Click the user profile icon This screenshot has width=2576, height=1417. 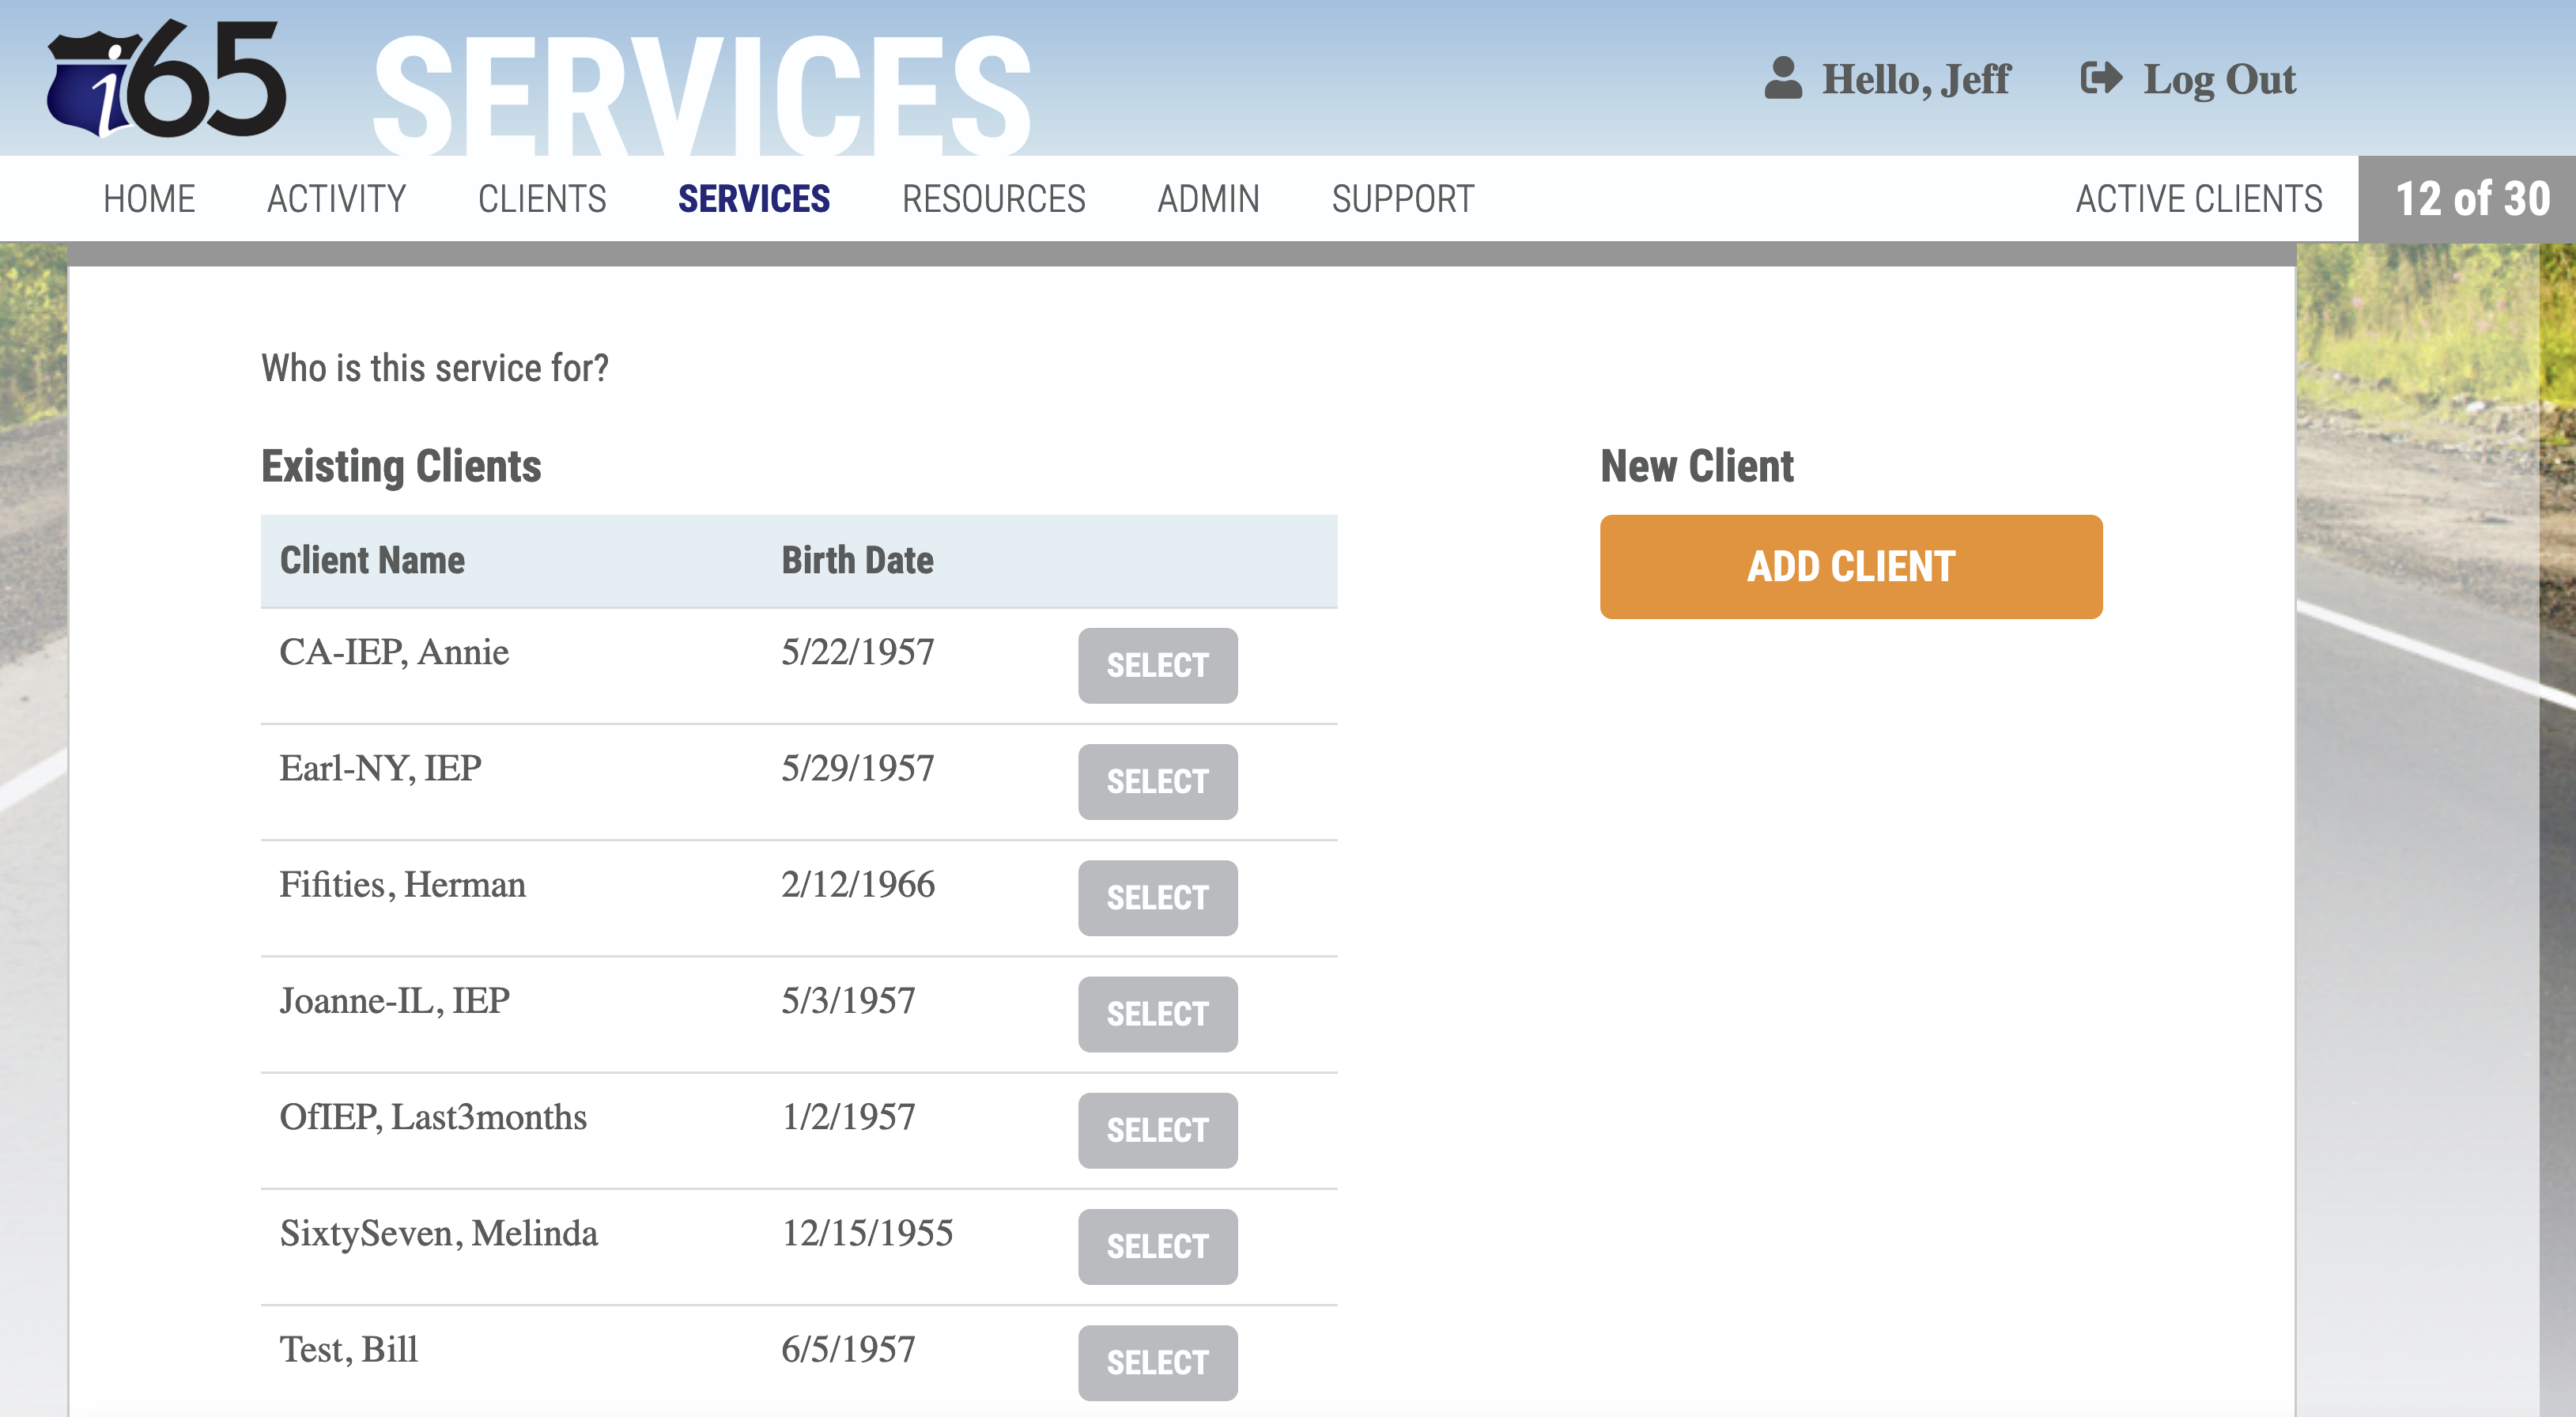pos(1782,79)
